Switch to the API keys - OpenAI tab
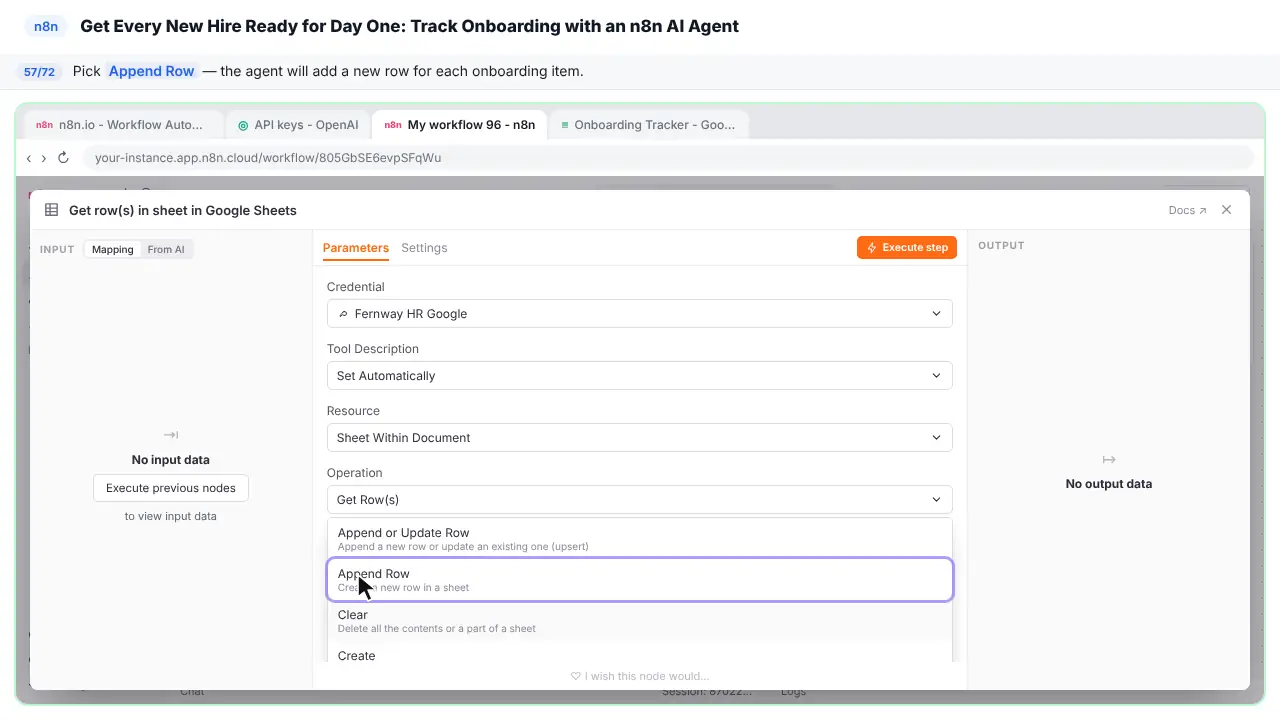 (297, 125)
